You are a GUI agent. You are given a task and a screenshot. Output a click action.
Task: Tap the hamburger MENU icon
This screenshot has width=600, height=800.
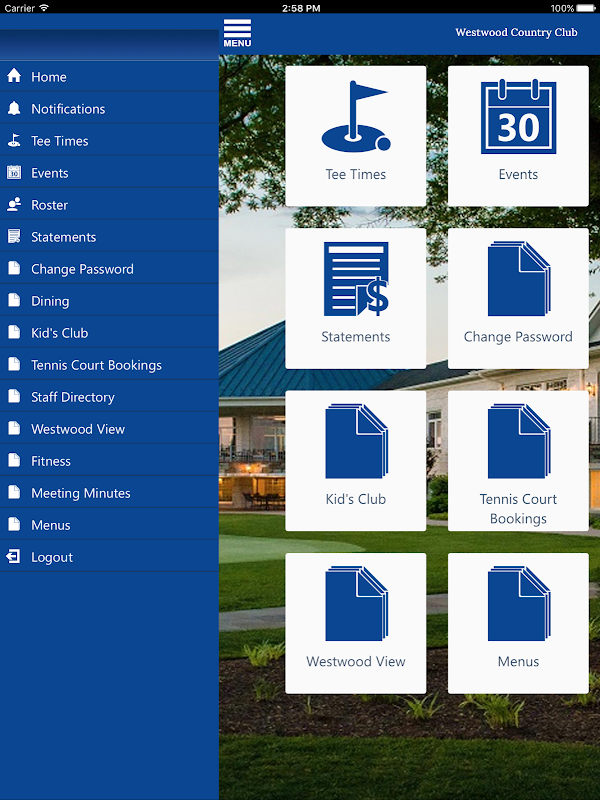point(237,33)
